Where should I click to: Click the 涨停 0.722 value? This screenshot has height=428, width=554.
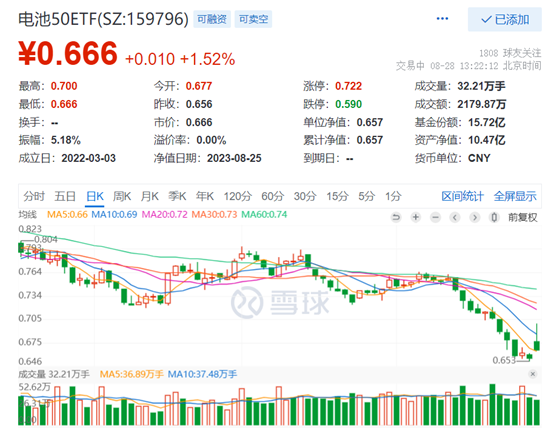(348, 86)
